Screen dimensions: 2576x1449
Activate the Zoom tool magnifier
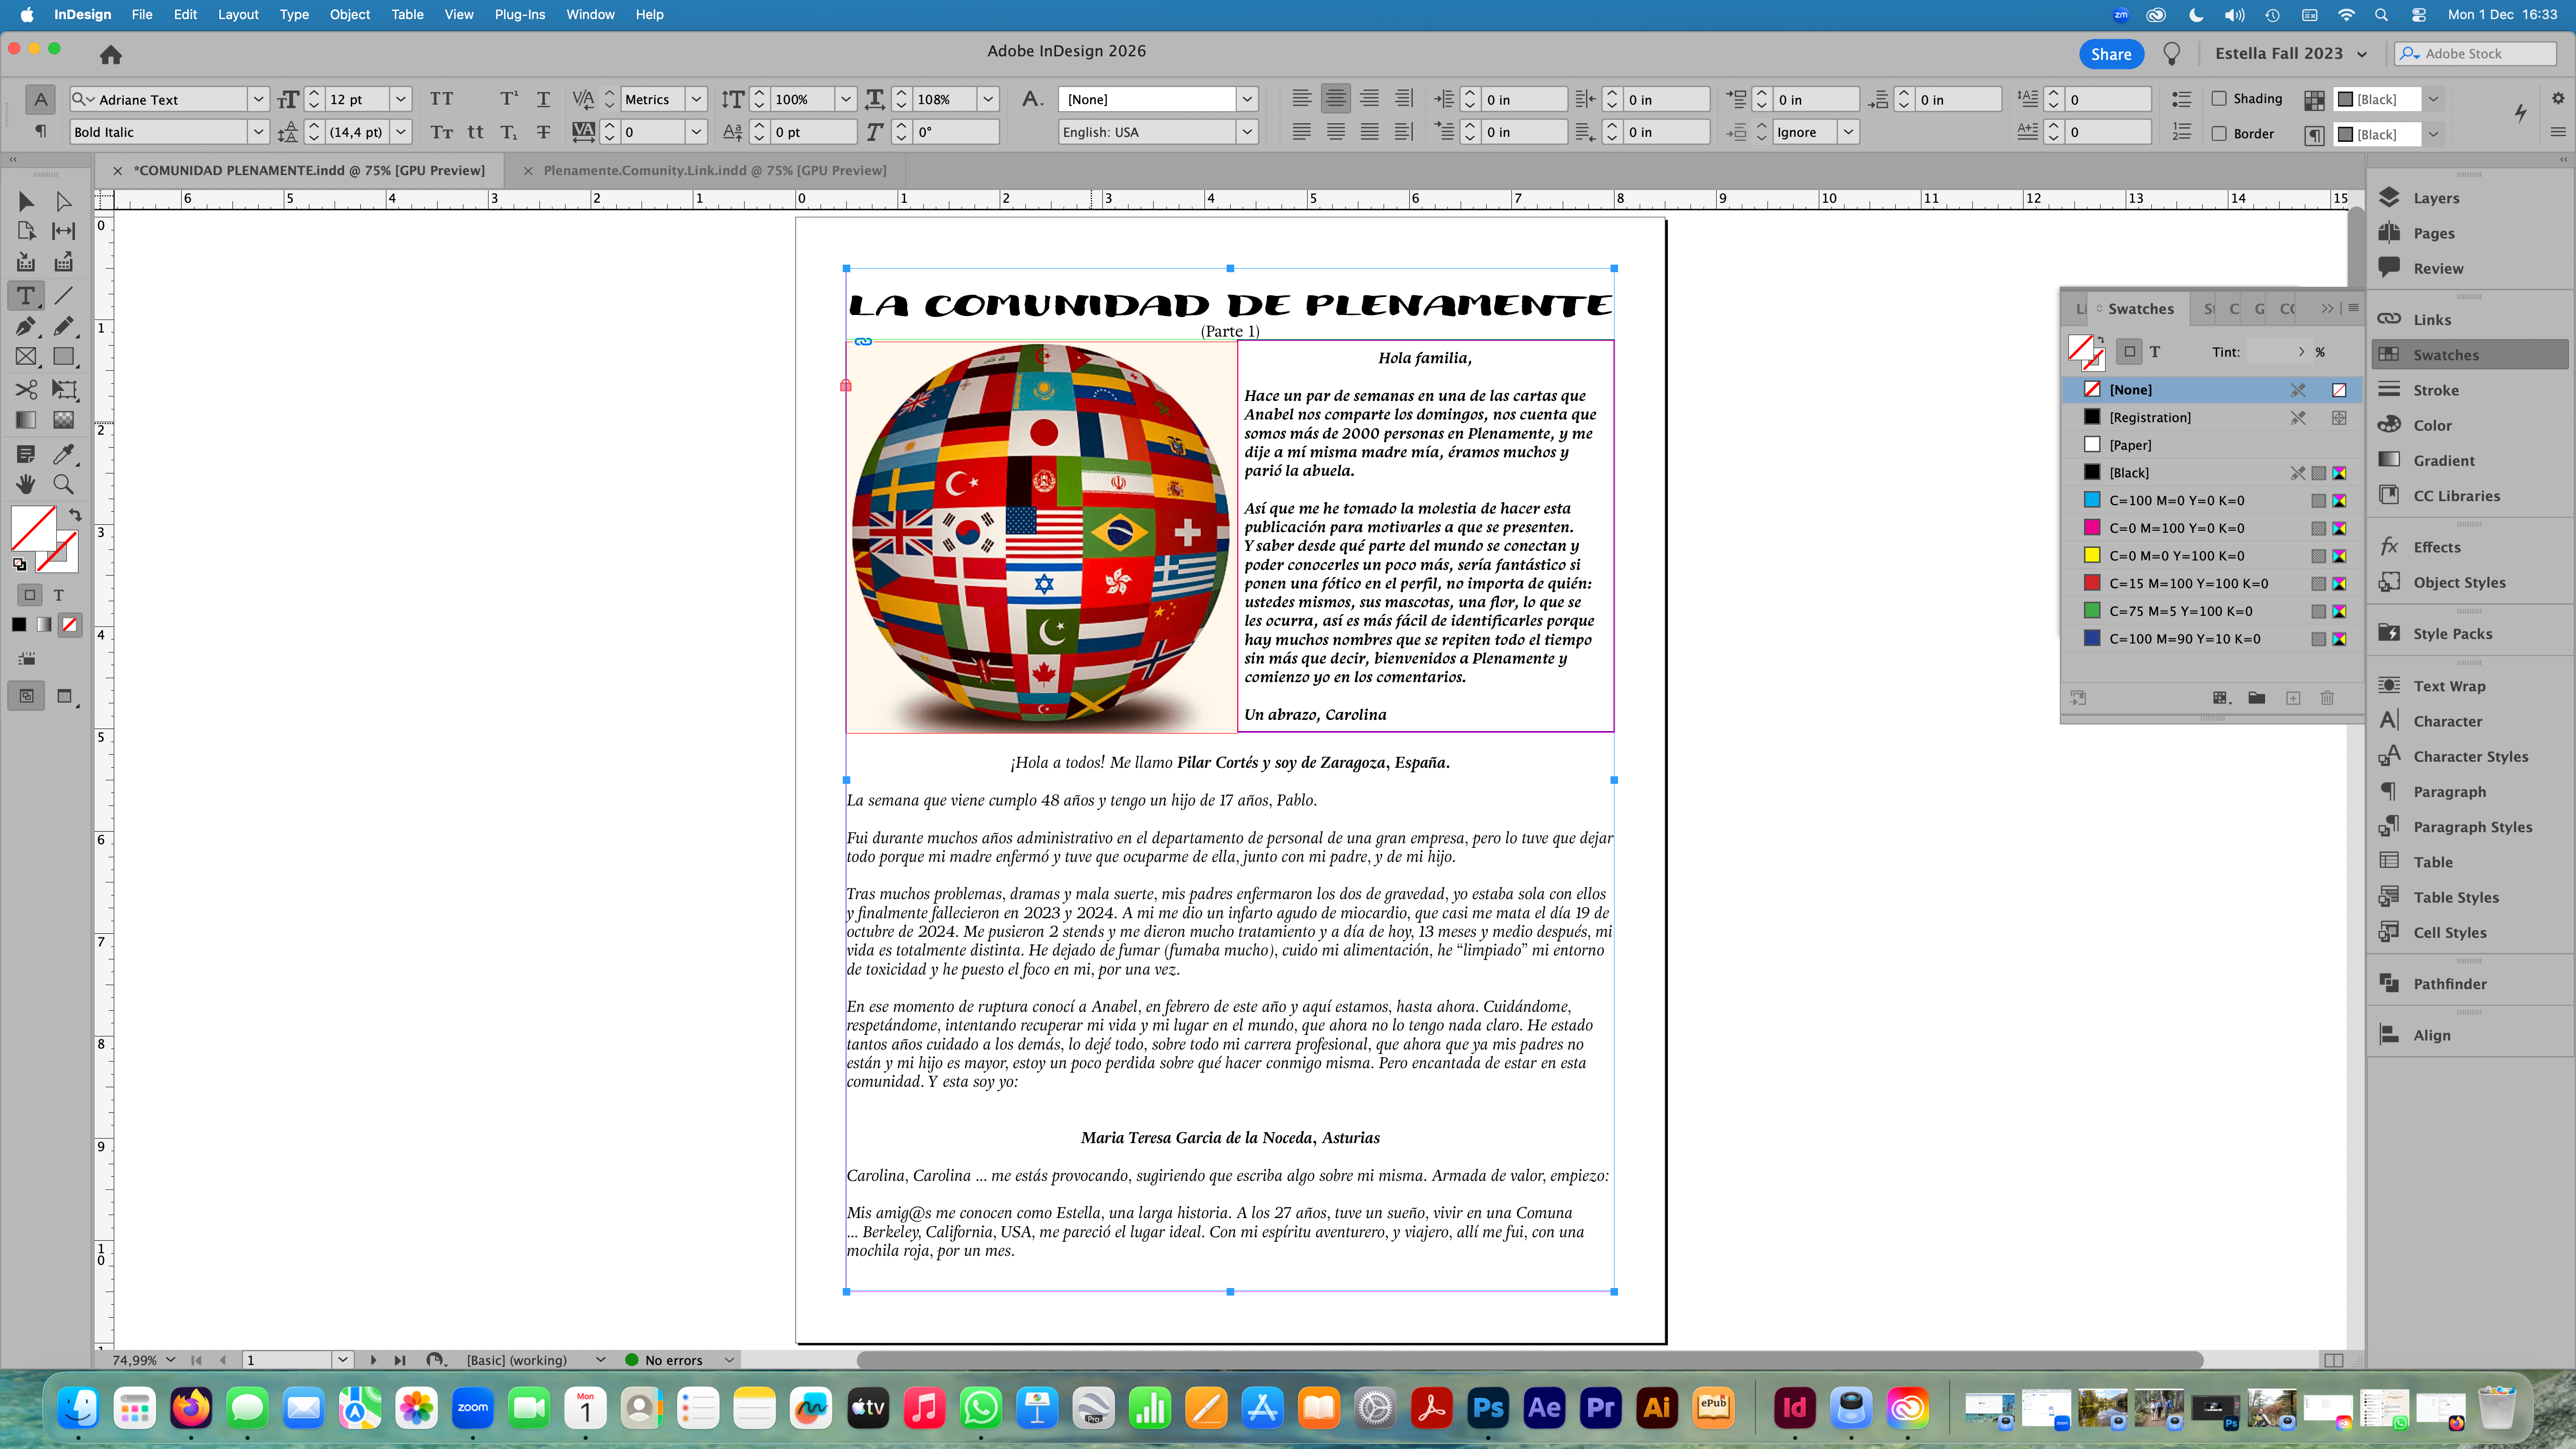click(x=63, y=485)
